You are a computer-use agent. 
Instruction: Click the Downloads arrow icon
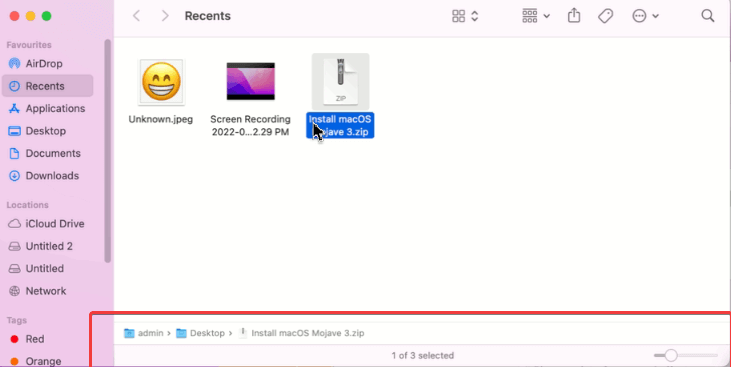tap(14, 176)
